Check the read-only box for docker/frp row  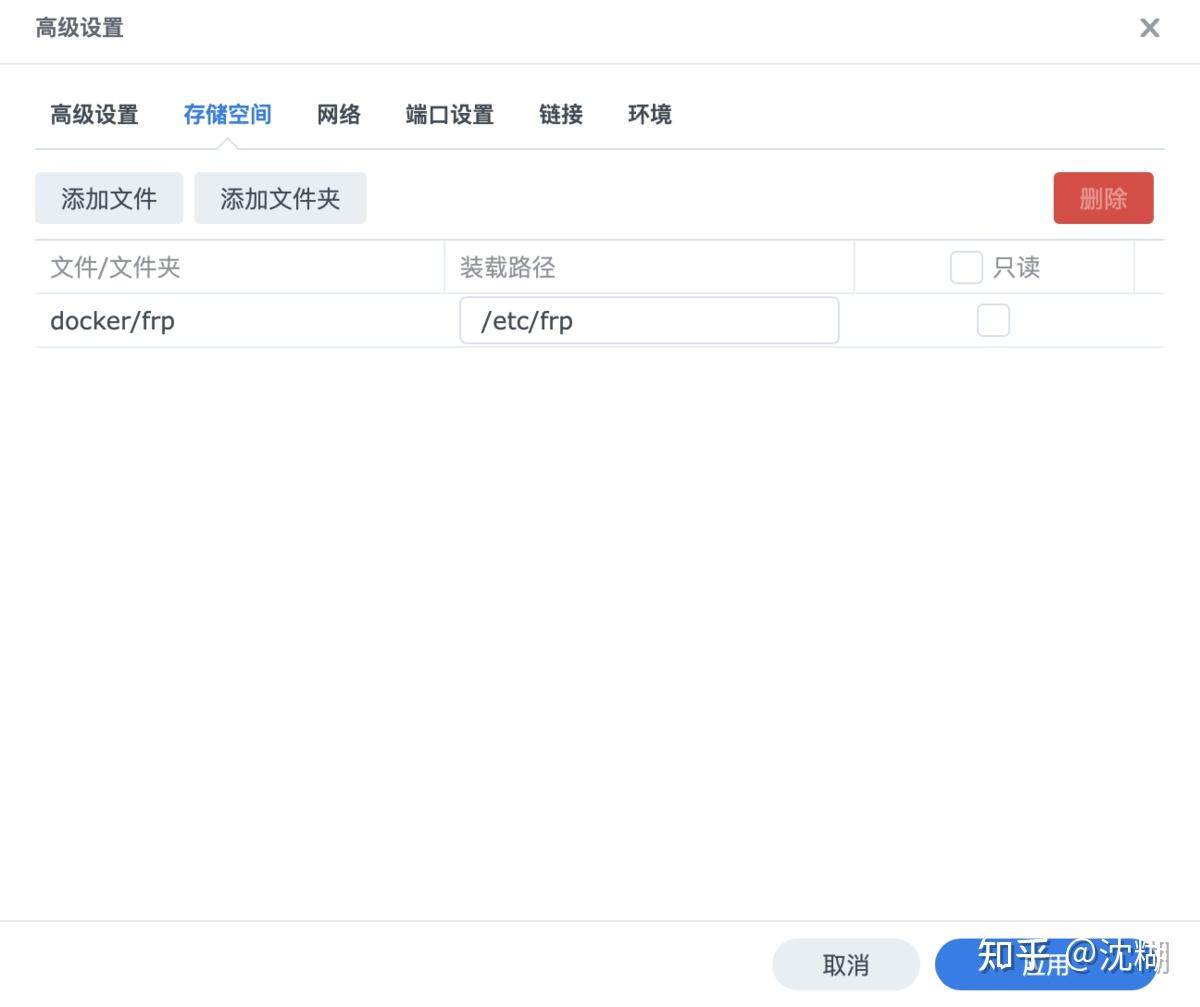[x=993, y=320]
